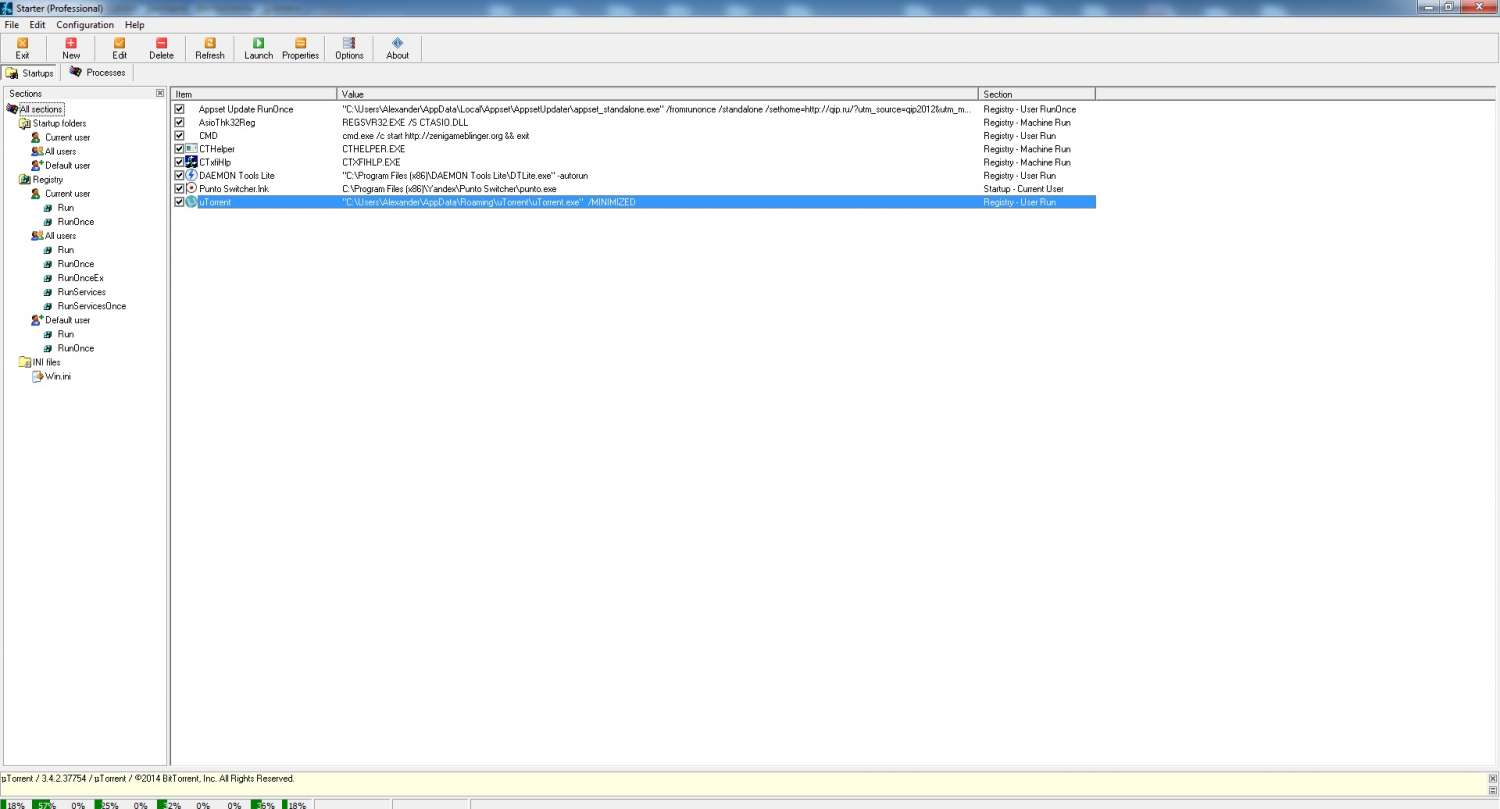
Task: Launch the selected startup item
Action: point(258,48)
